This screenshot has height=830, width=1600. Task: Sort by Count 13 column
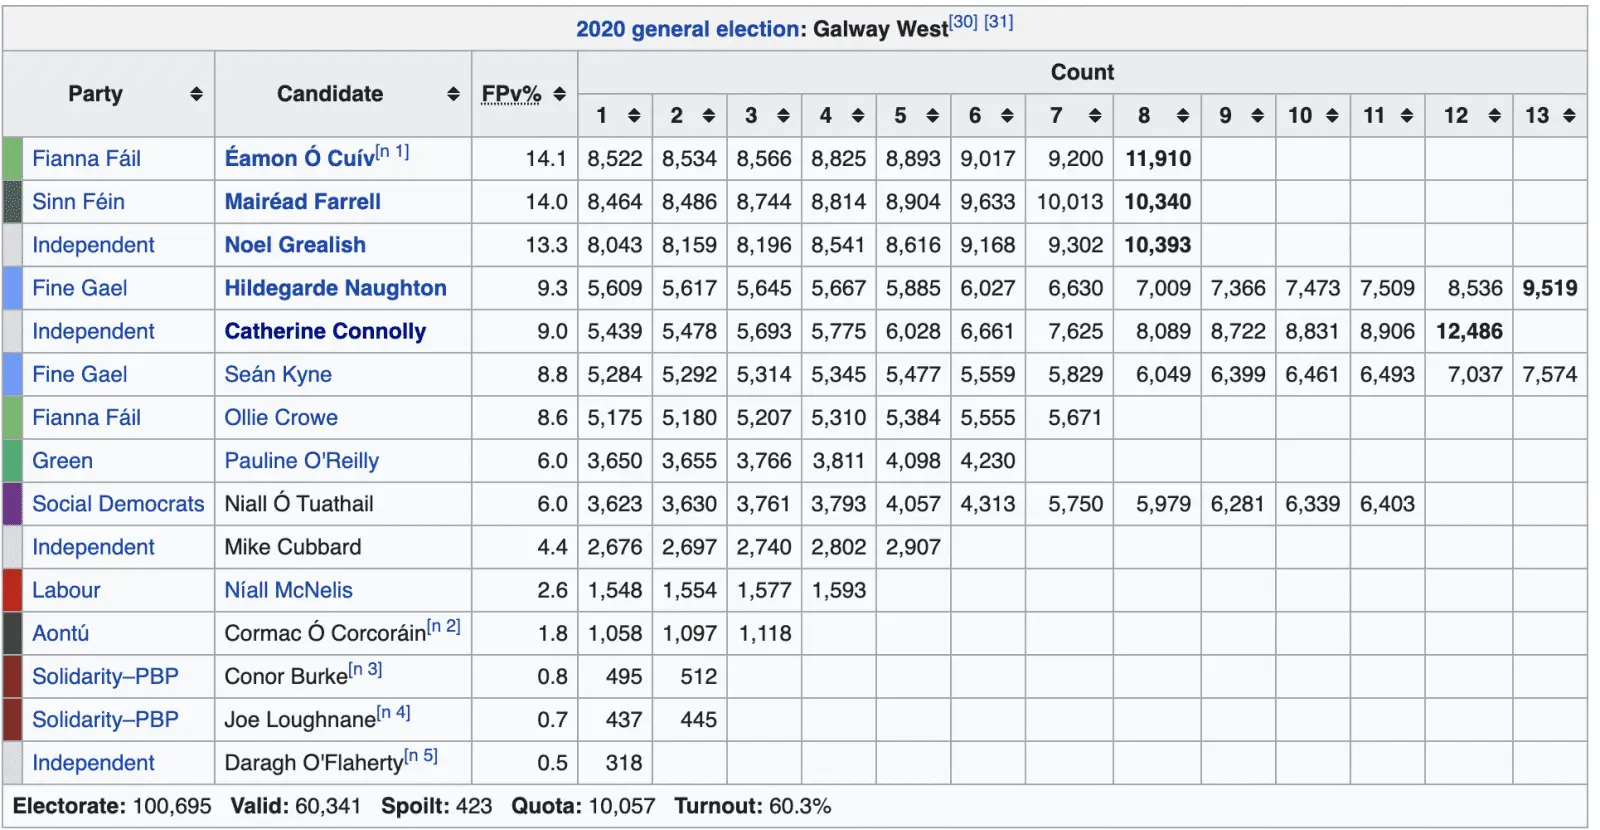pyautogui.click(x=1569, y=116)
